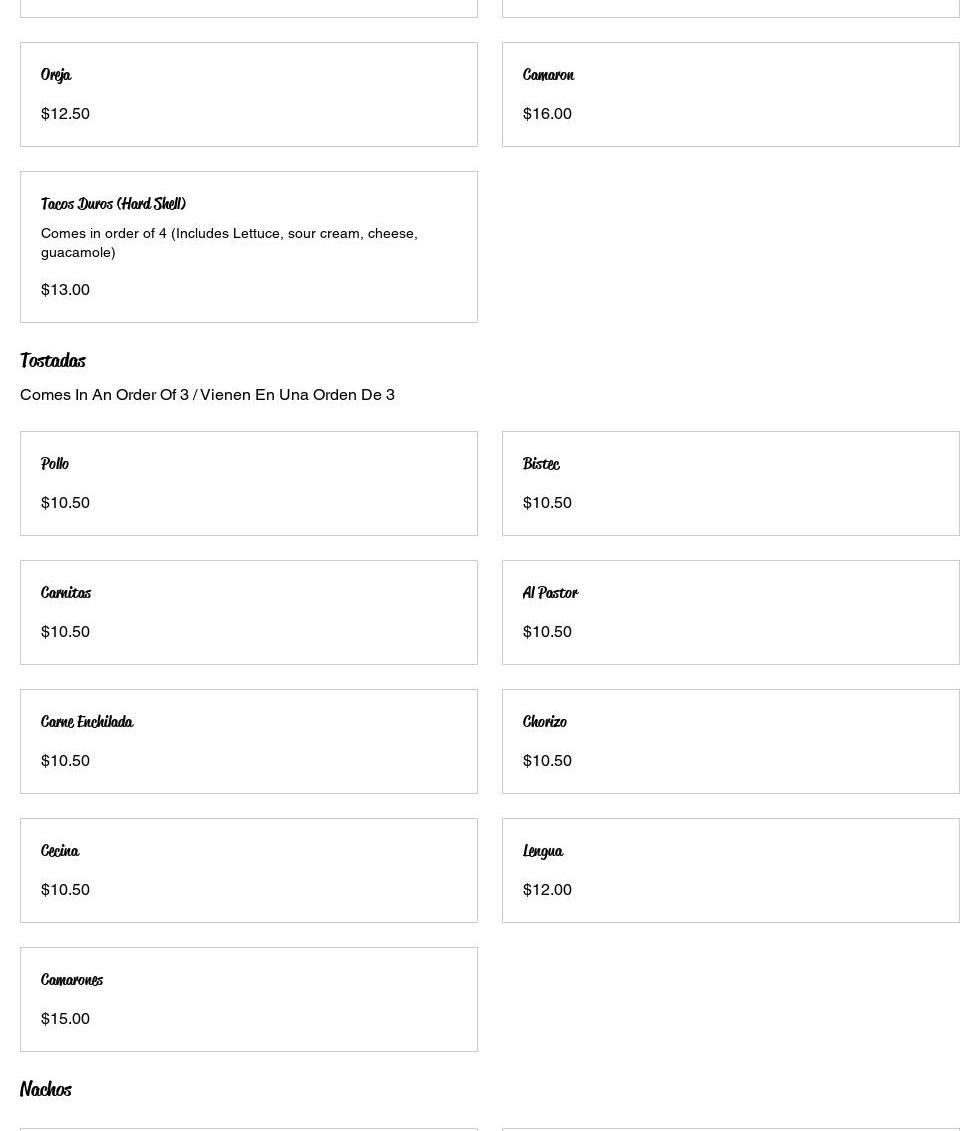965x1131 pixels.
Task: Choose the Pollo tostada
Action: tap(248, 483)
